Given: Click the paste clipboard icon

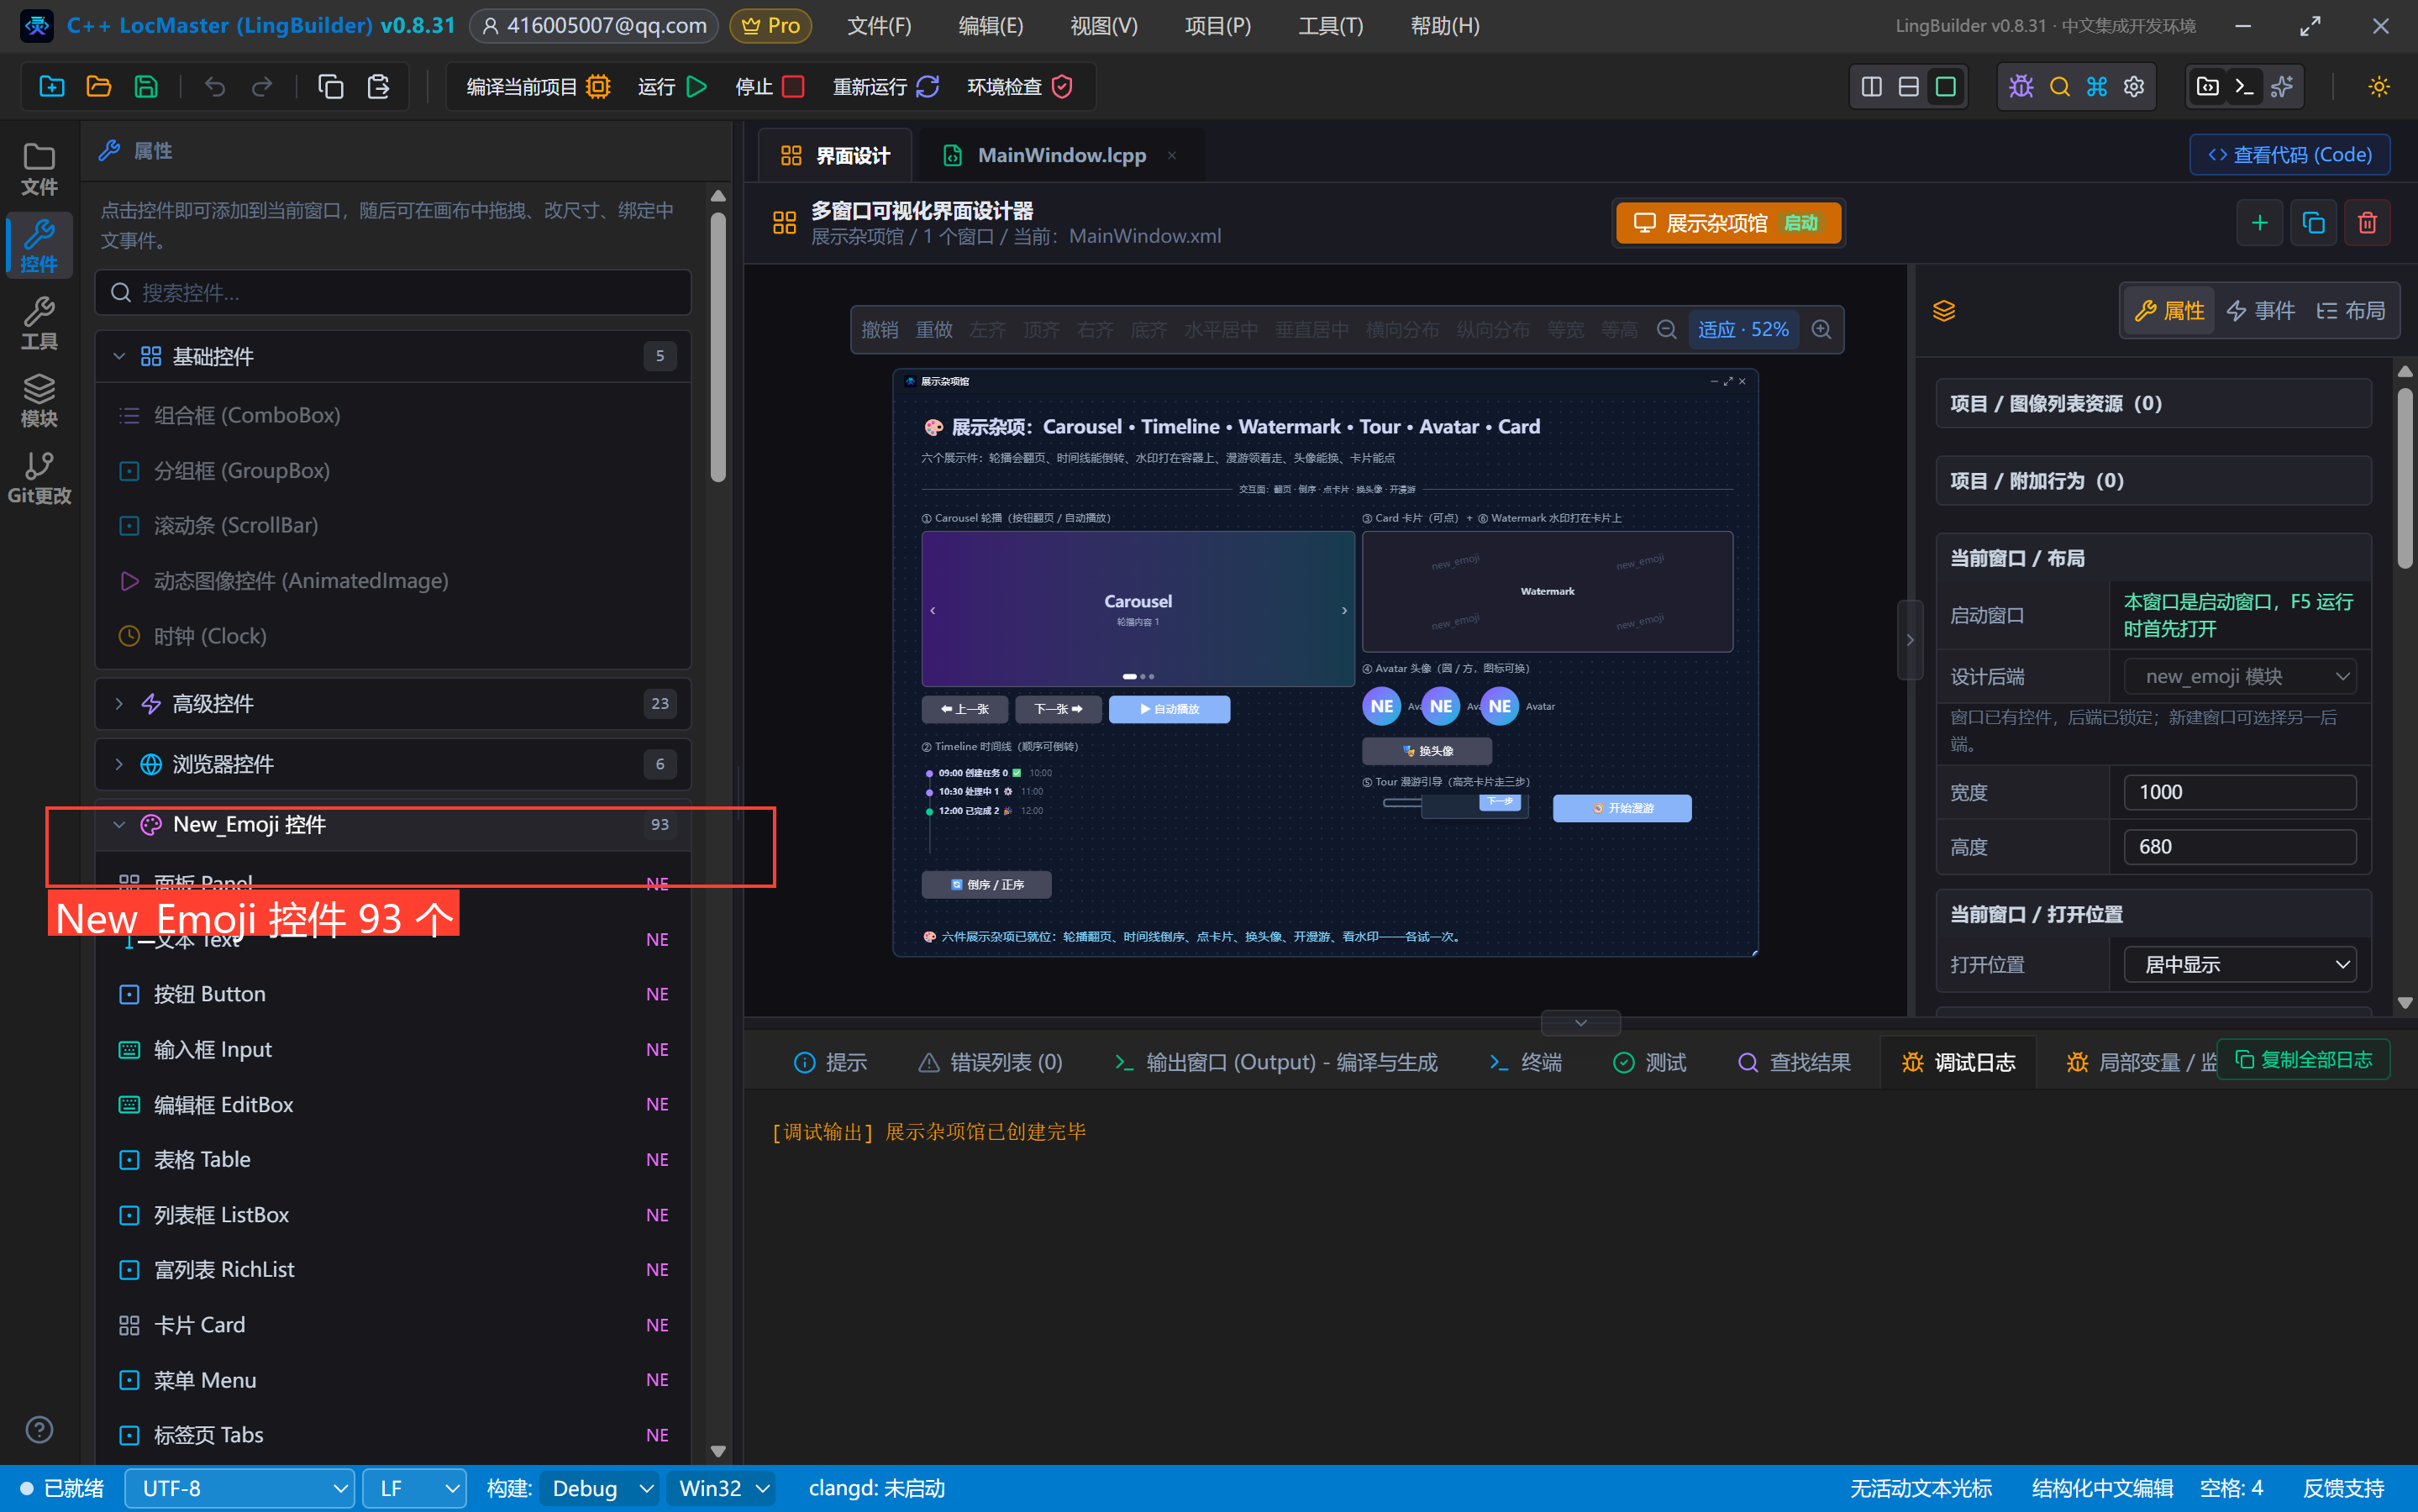Looking at the screenshot, I should pos(378,87).
